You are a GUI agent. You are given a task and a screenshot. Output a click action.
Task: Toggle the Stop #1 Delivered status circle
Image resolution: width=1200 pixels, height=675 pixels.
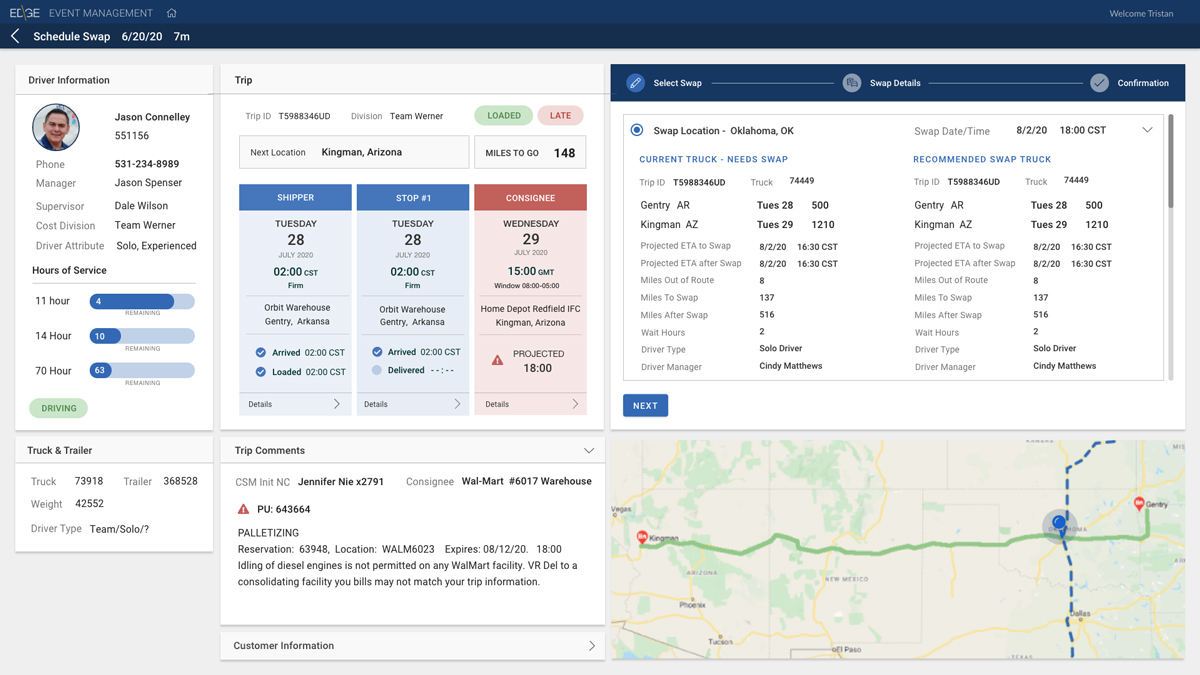click(377, 370)
